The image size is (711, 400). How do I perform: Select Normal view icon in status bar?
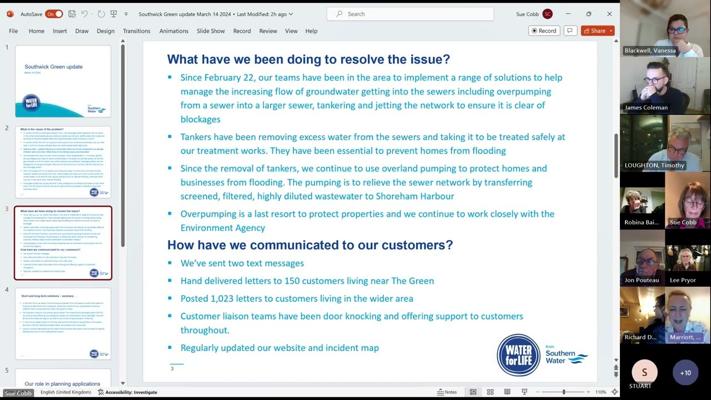point(473,392)
